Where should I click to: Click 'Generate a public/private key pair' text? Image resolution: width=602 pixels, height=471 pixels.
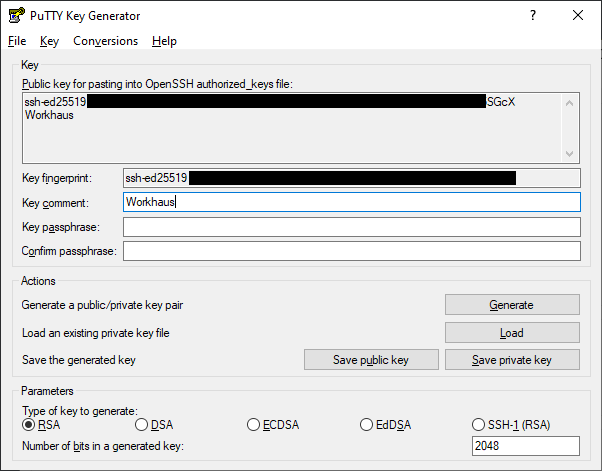[102, 305]
